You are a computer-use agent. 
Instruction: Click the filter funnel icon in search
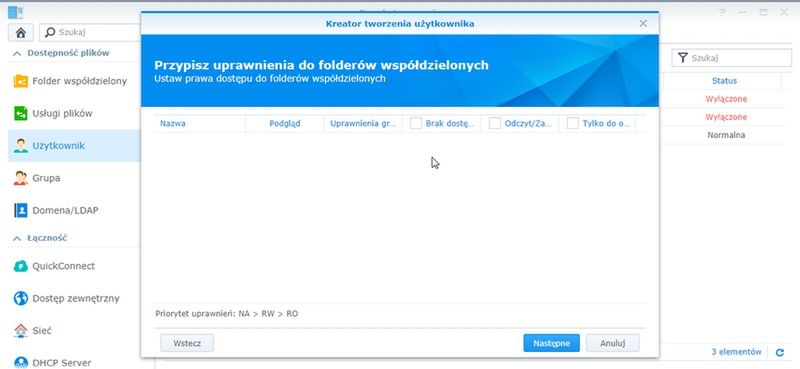tap(683, 58)
